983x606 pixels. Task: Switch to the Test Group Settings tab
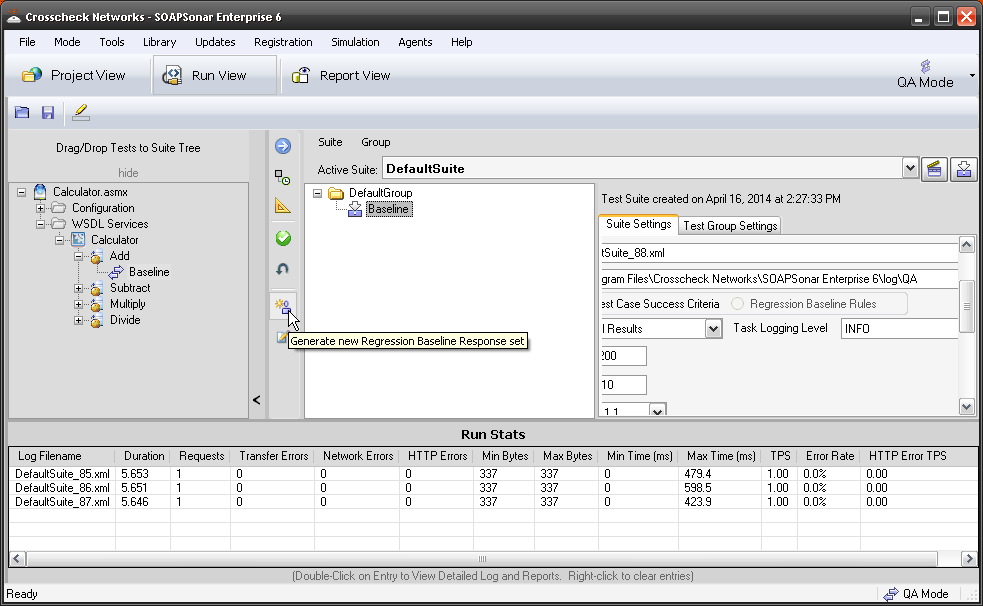(730, 226)
